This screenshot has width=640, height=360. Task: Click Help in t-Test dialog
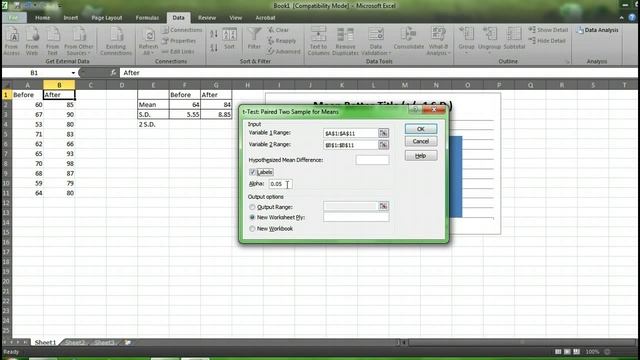point(421,156)
